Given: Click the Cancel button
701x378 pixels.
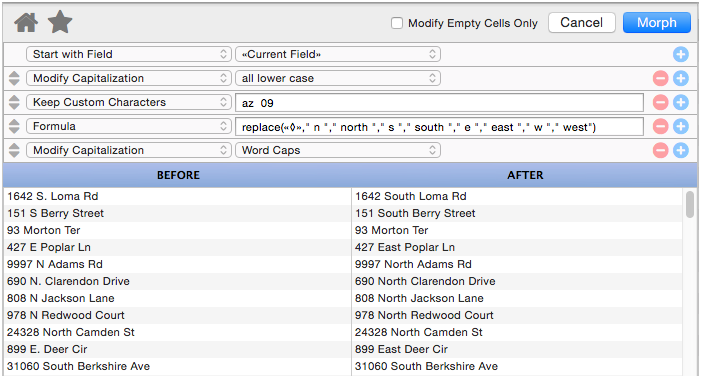Looking at the screenshot, I should point(582,22).
